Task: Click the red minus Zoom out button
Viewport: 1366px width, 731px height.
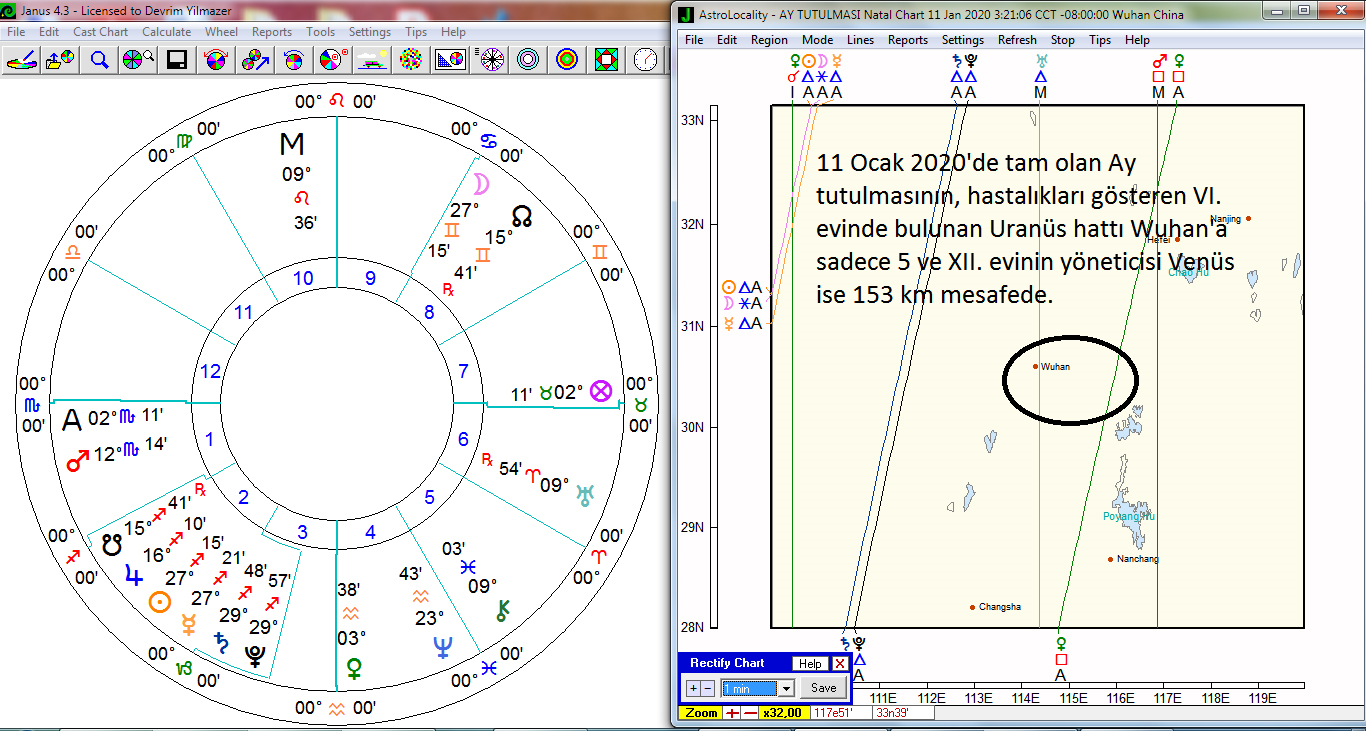Action: pyautogui.click(x=749, y=713)
